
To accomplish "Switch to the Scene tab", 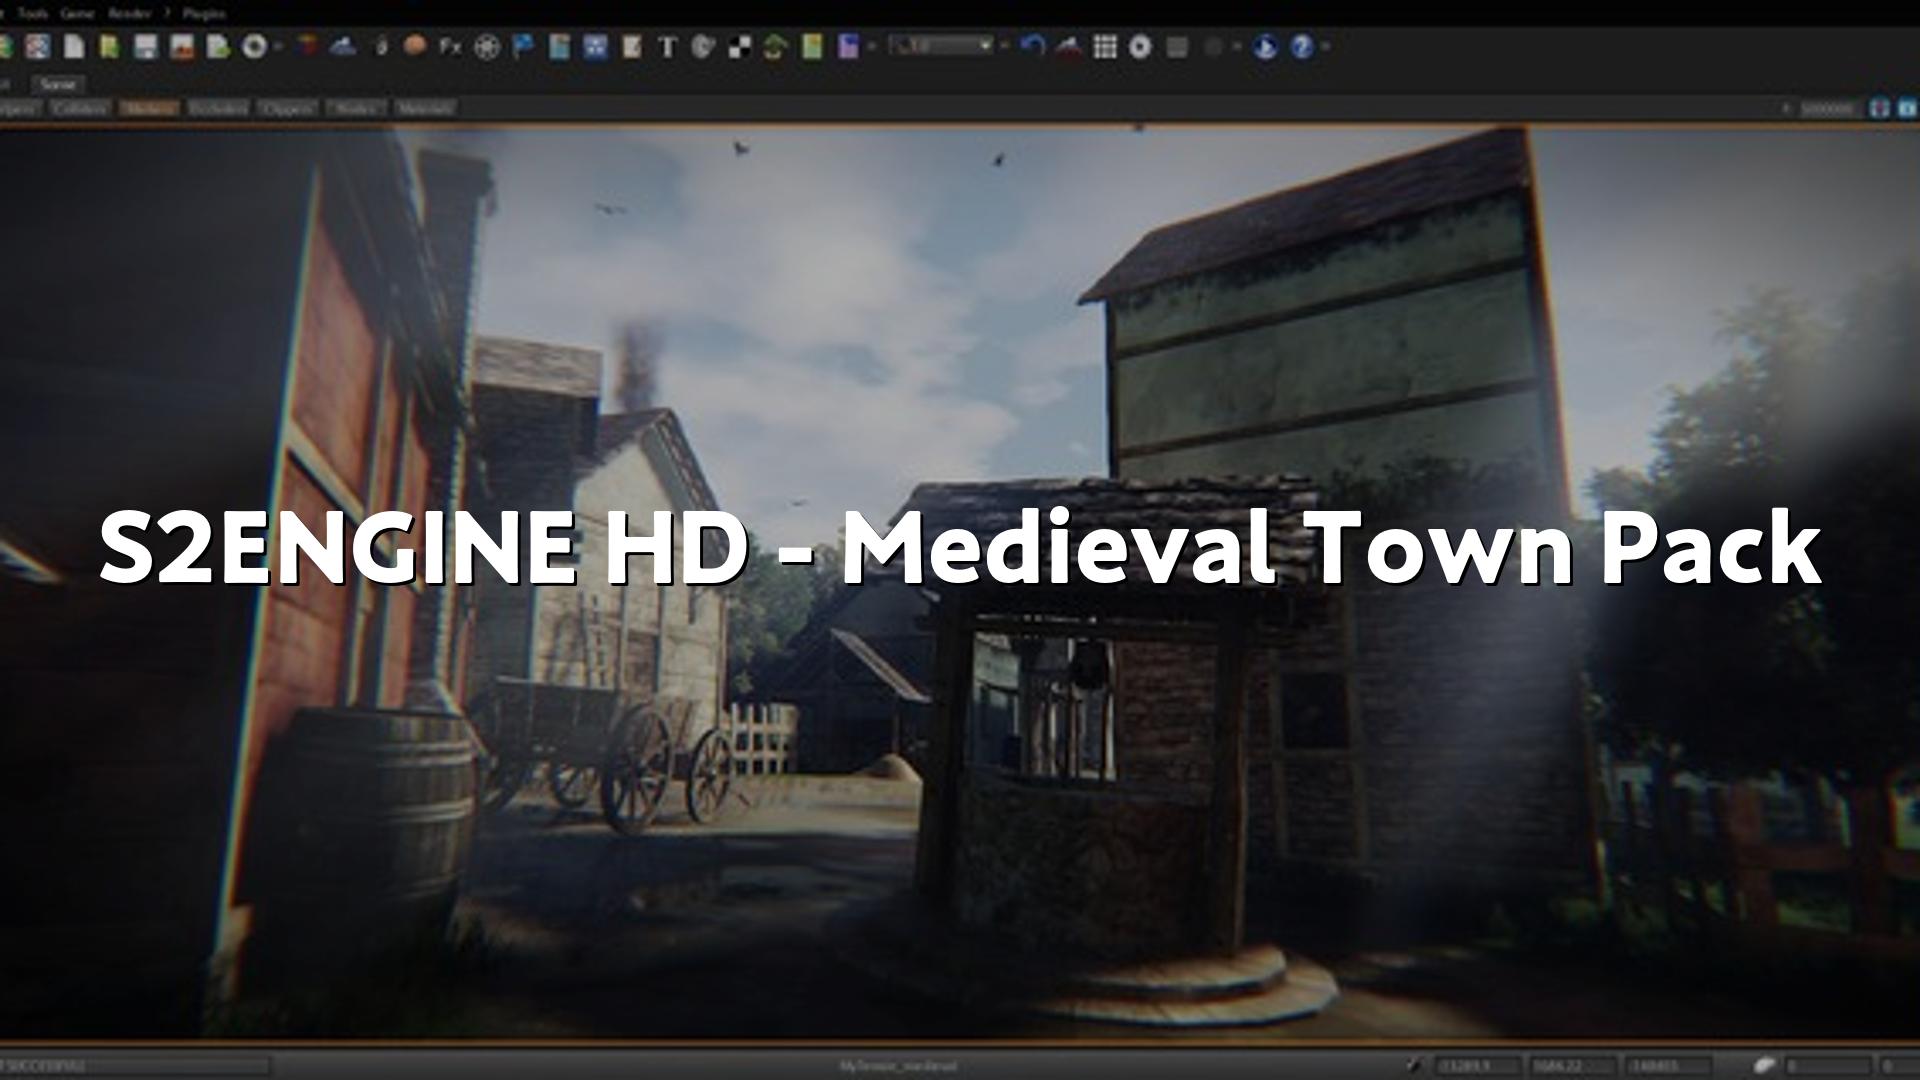I will point(58,84).
